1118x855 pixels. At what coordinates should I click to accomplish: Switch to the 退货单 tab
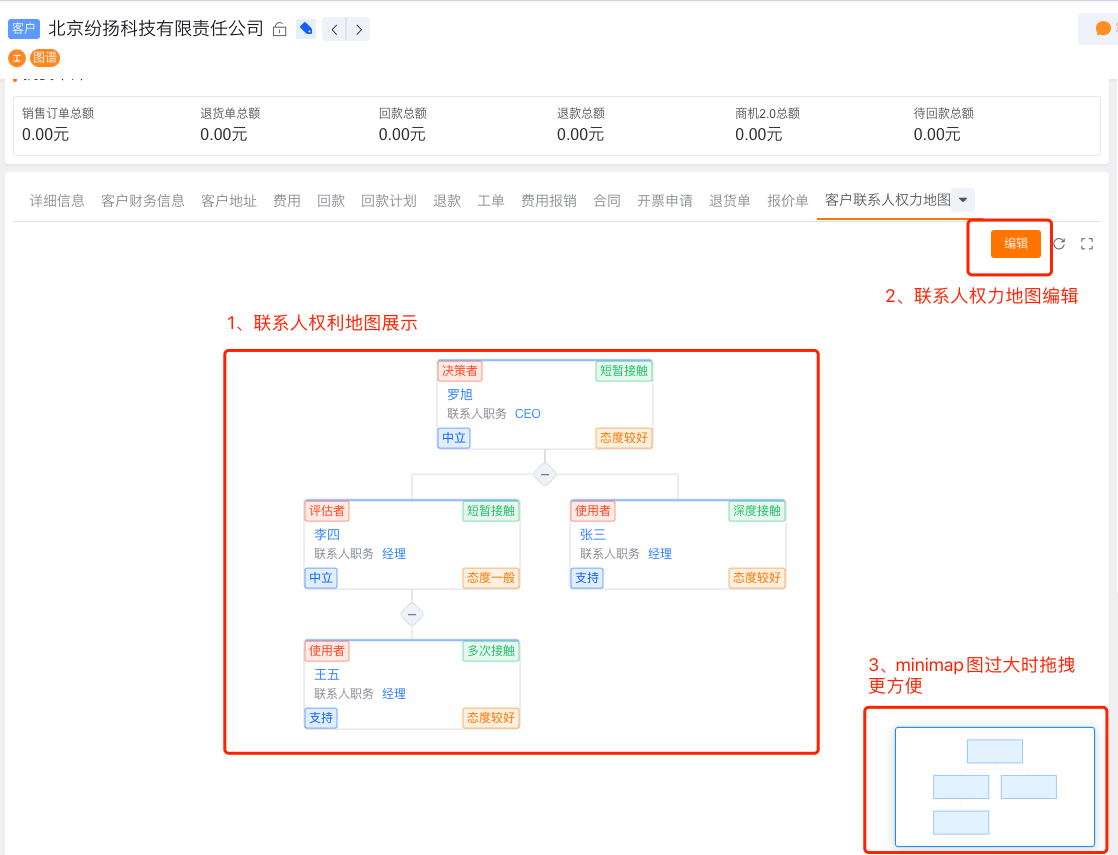tap(729, 201)
